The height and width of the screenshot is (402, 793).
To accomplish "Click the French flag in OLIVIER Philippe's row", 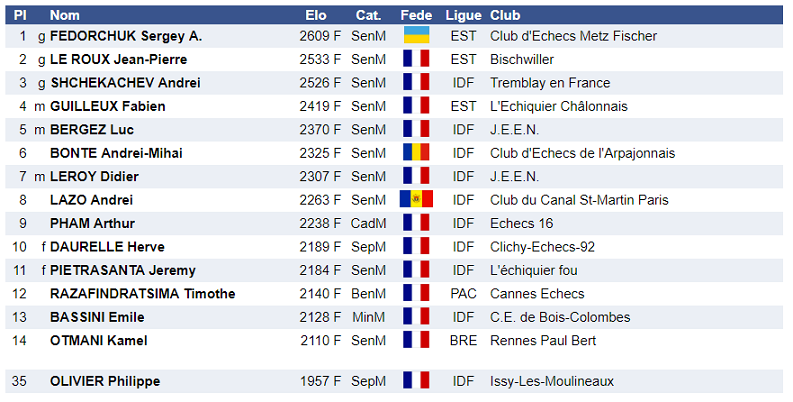I will [x=416, y=381].
